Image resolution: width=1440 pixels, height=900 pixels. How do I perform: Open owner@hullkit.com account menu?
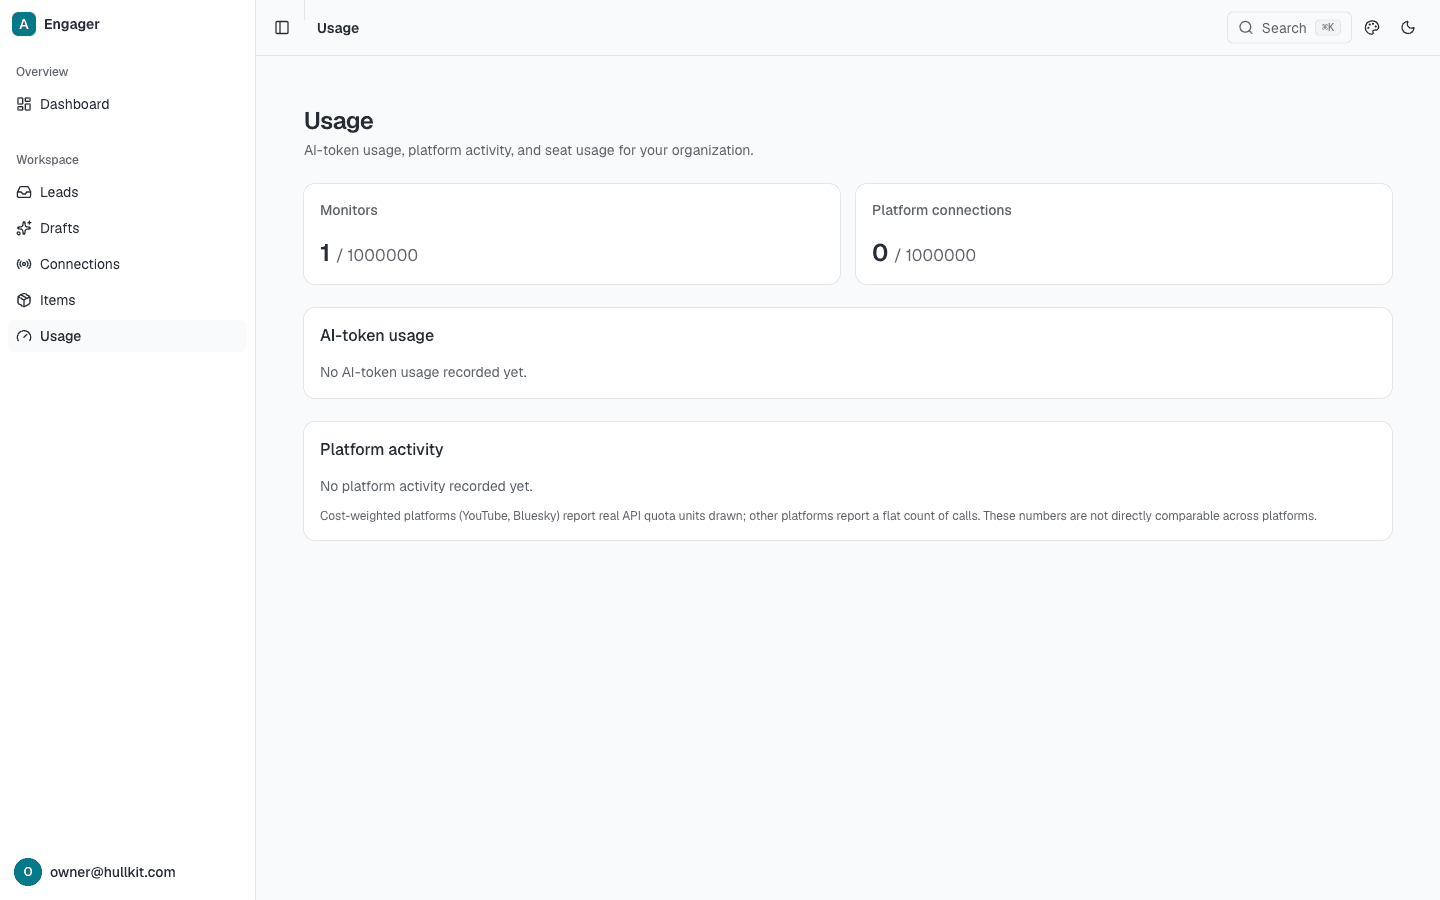[127, 872]
